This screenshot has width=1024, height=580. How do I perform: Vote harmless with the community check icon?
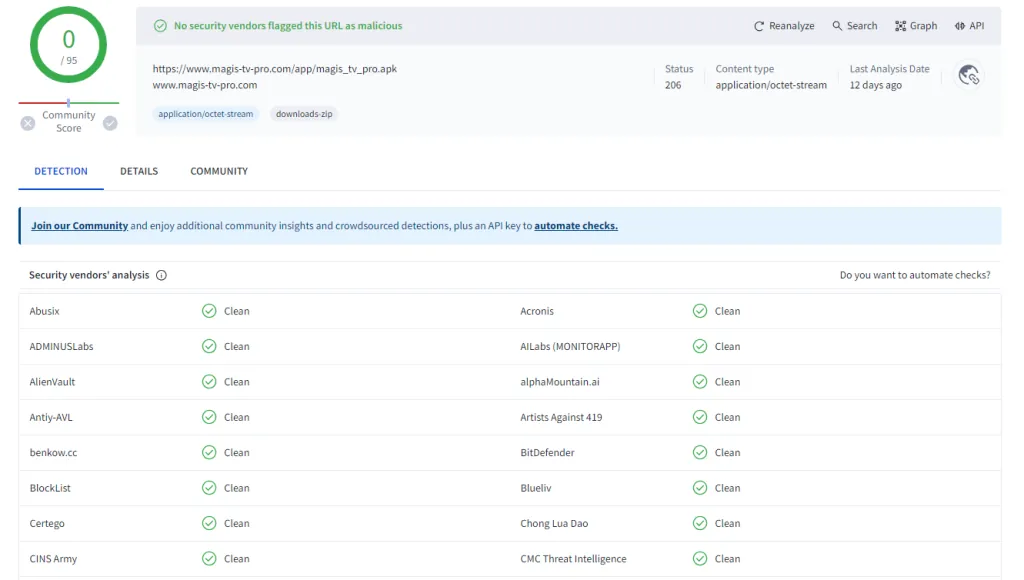110,123
